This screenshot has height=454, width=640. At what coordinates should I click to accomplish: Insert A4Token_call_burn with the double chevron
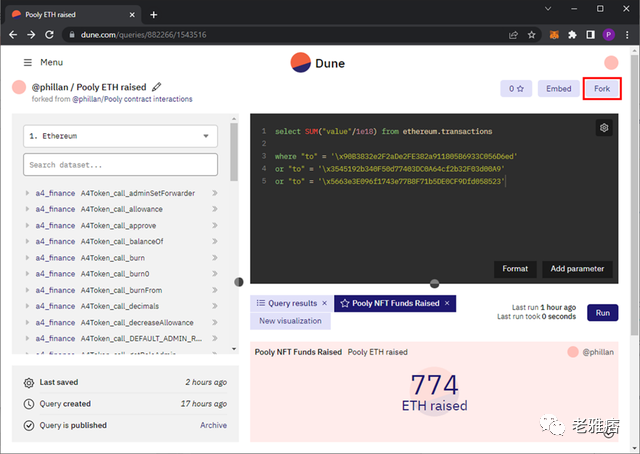tap(215, 258)
